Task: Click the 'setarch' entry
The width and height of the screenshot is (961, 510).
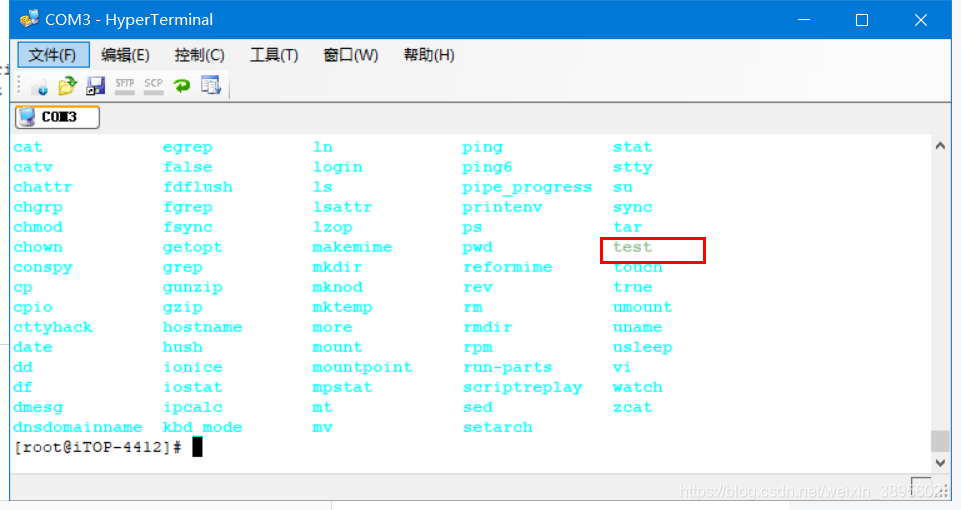Action: (498, 427)
